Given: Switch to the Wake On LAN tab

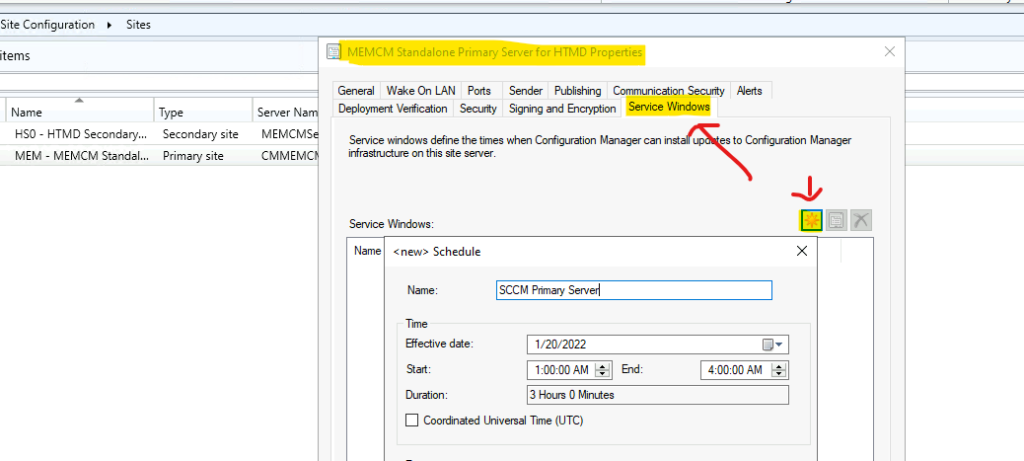Looking at the screenshot, I should point(421,91).
